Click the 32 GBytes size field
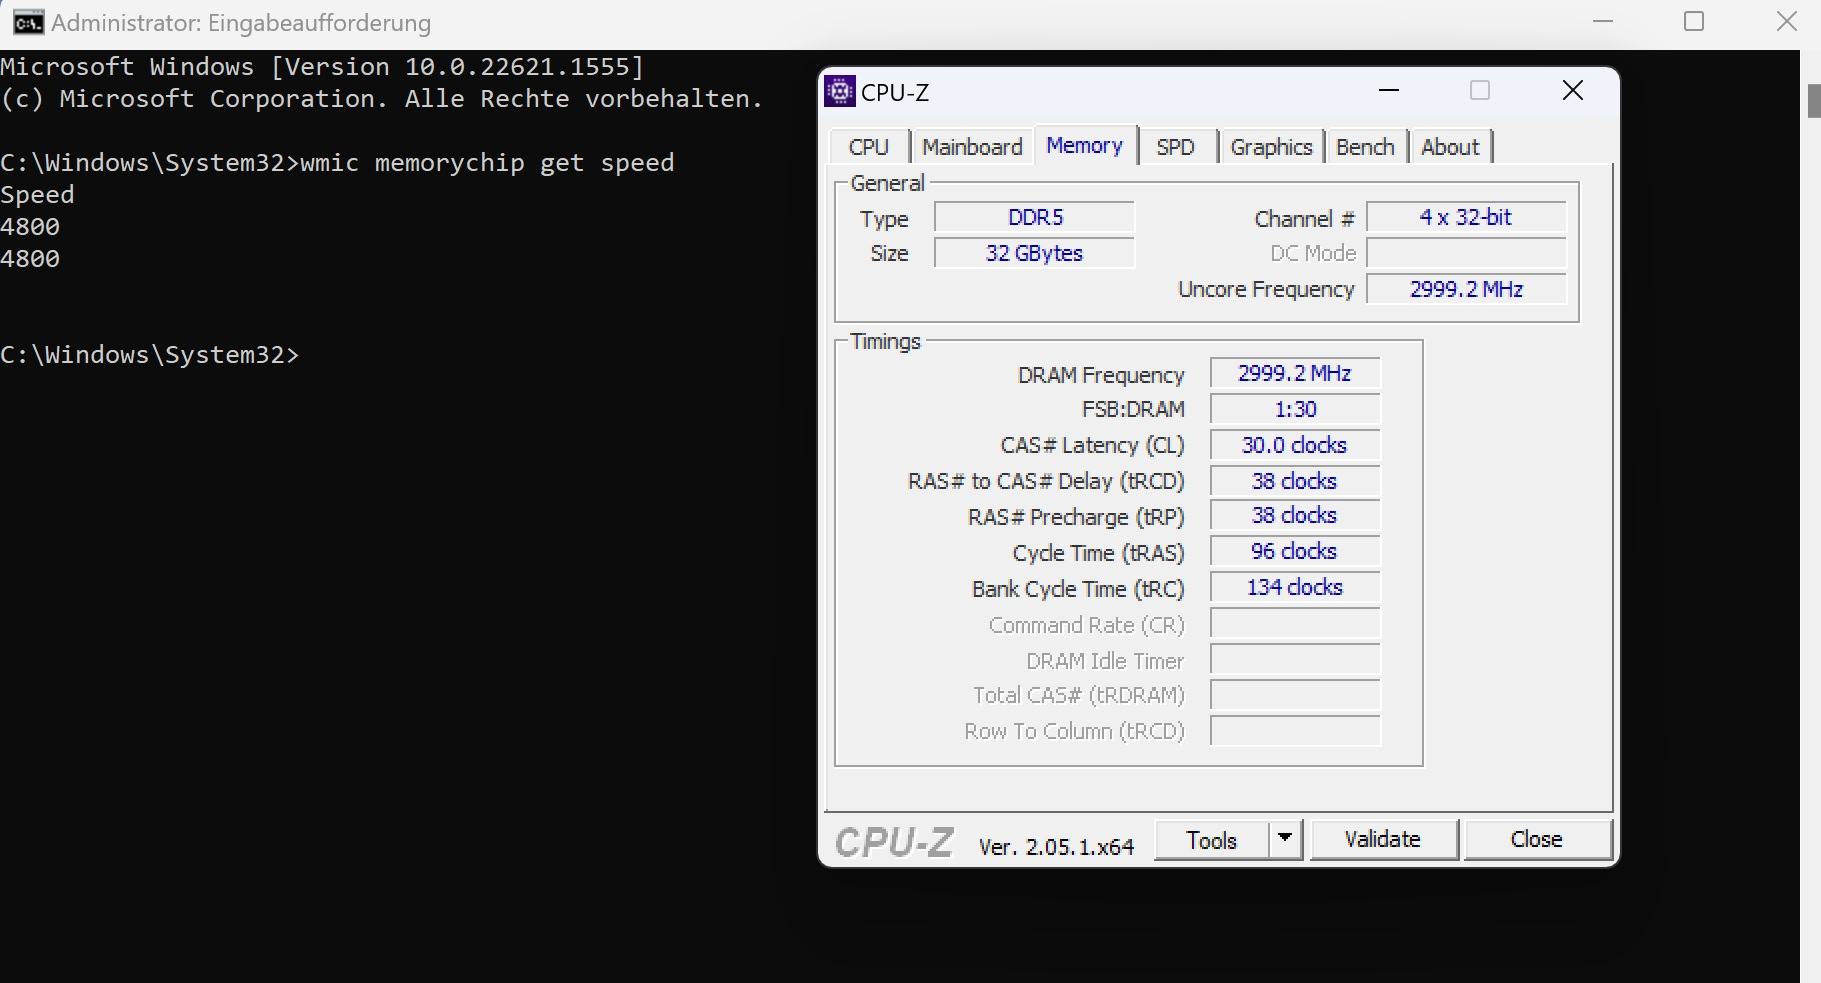1821x983 pixels. pos(1035,253)
